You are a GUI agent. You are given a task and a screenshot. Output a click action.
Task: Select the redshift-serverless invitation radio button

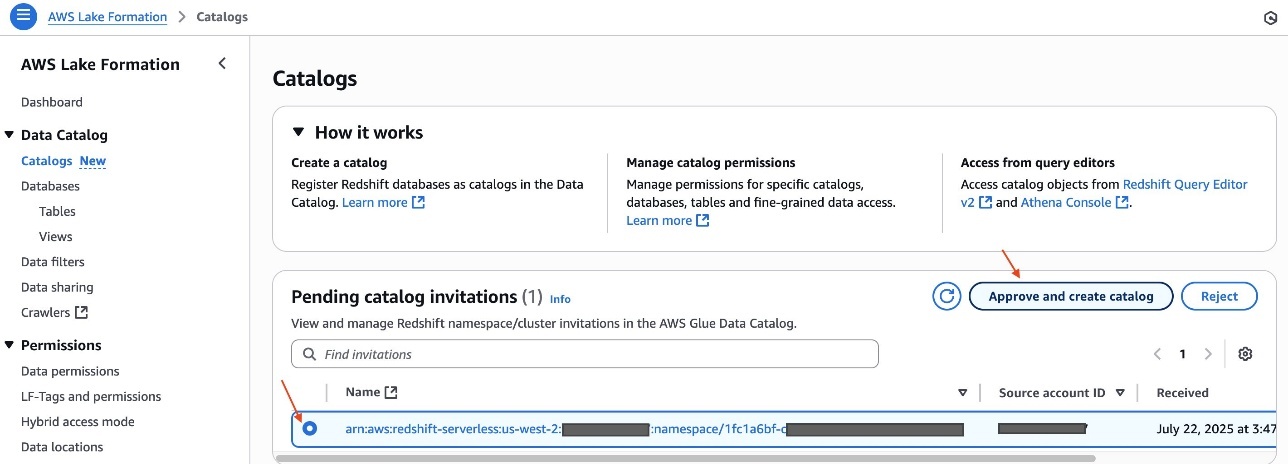coord(310,428)
